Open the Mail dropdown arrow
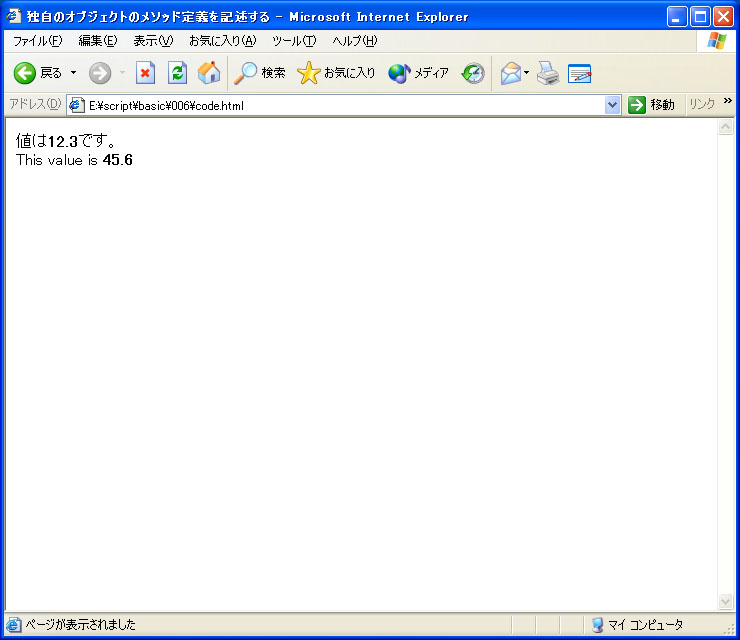The width and height of the screenshot is (740, 640). (x=527, y=73)
